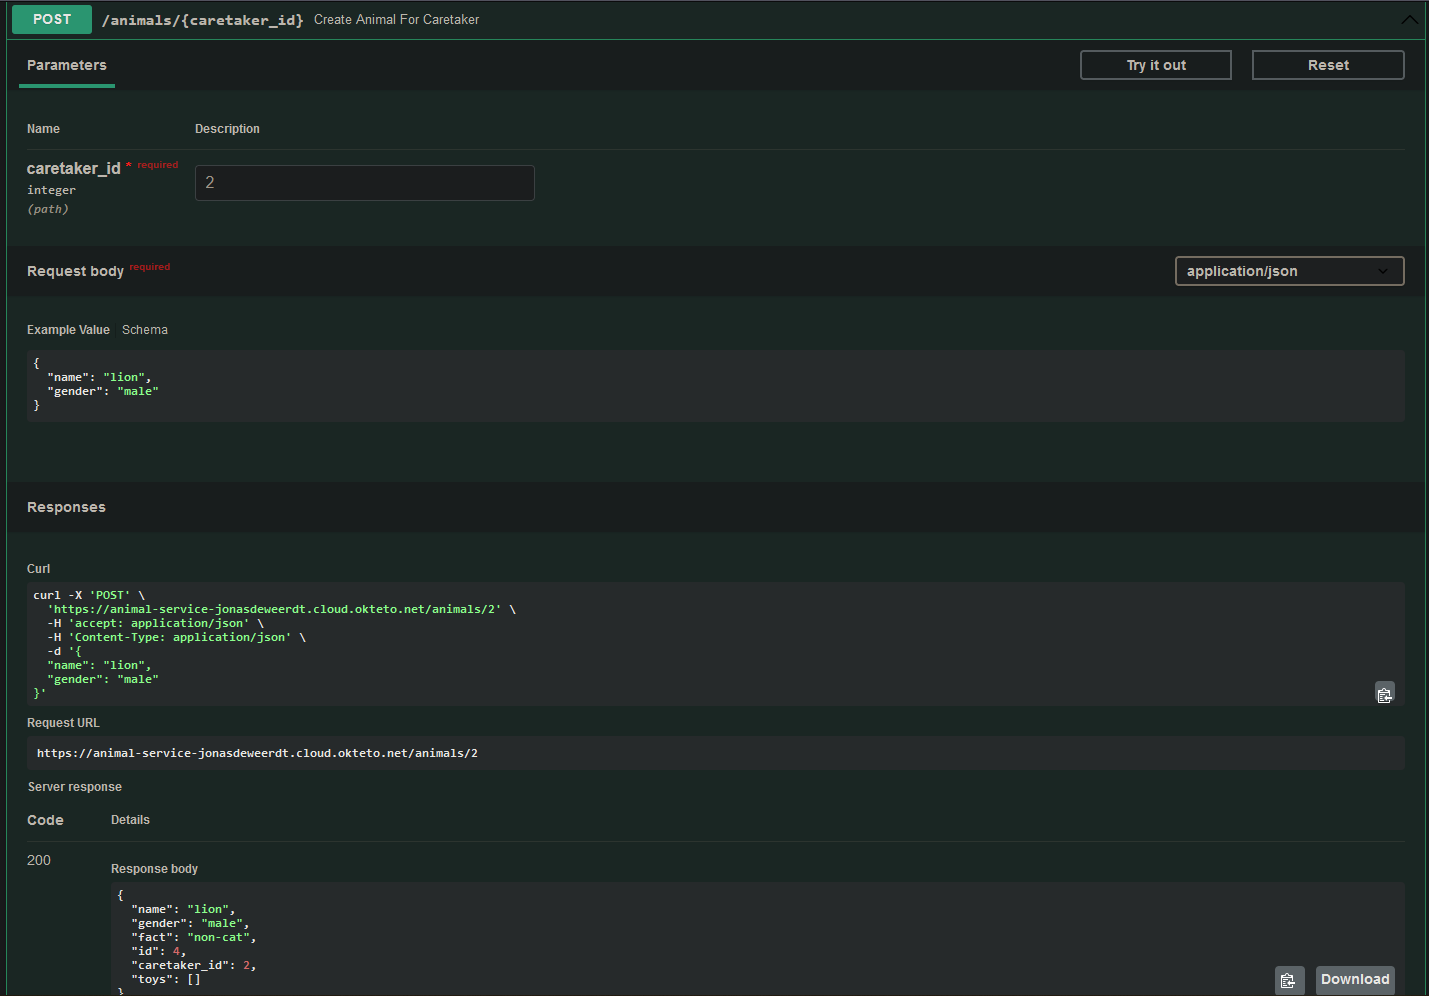The width and height of the screenshot is (1429, 996).
Task: Download the server response
Action: (x=1355, y=979)
